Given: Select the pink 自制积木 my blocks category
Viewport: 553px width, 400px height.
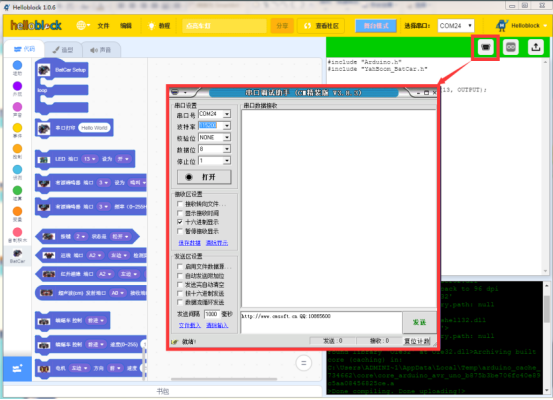Looking at the screenshot, I should tap(17, 235).
